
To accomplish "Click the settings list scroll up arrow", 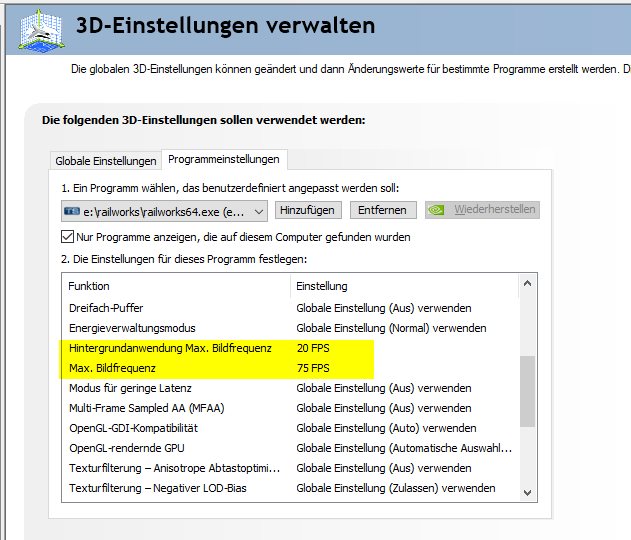I will coord(528,283).
